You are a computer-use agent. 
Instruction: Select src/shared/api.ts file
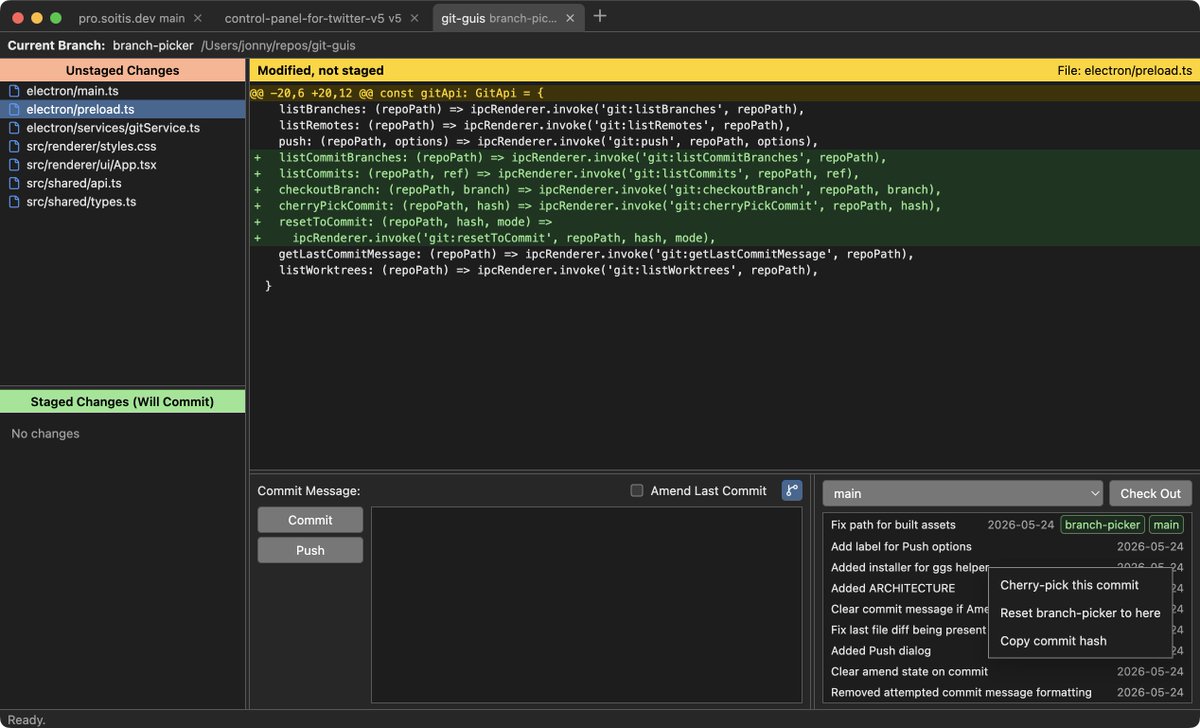pos(122,184)
